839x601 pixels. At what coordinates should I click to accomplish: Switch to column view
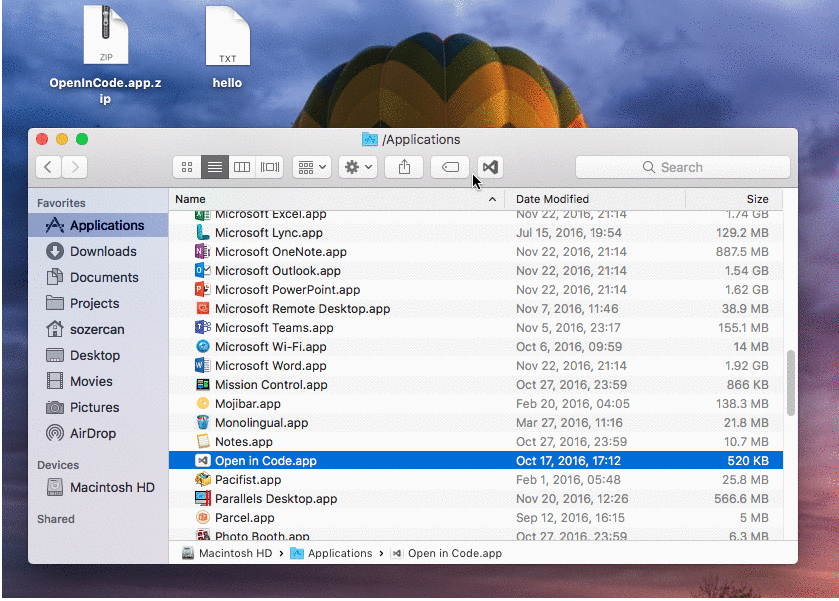[x=241, y=167]
